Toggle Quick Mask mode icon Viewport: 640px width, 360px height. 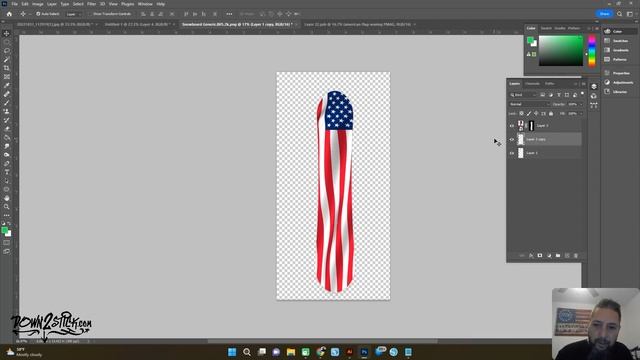click(x=7, y=243)
